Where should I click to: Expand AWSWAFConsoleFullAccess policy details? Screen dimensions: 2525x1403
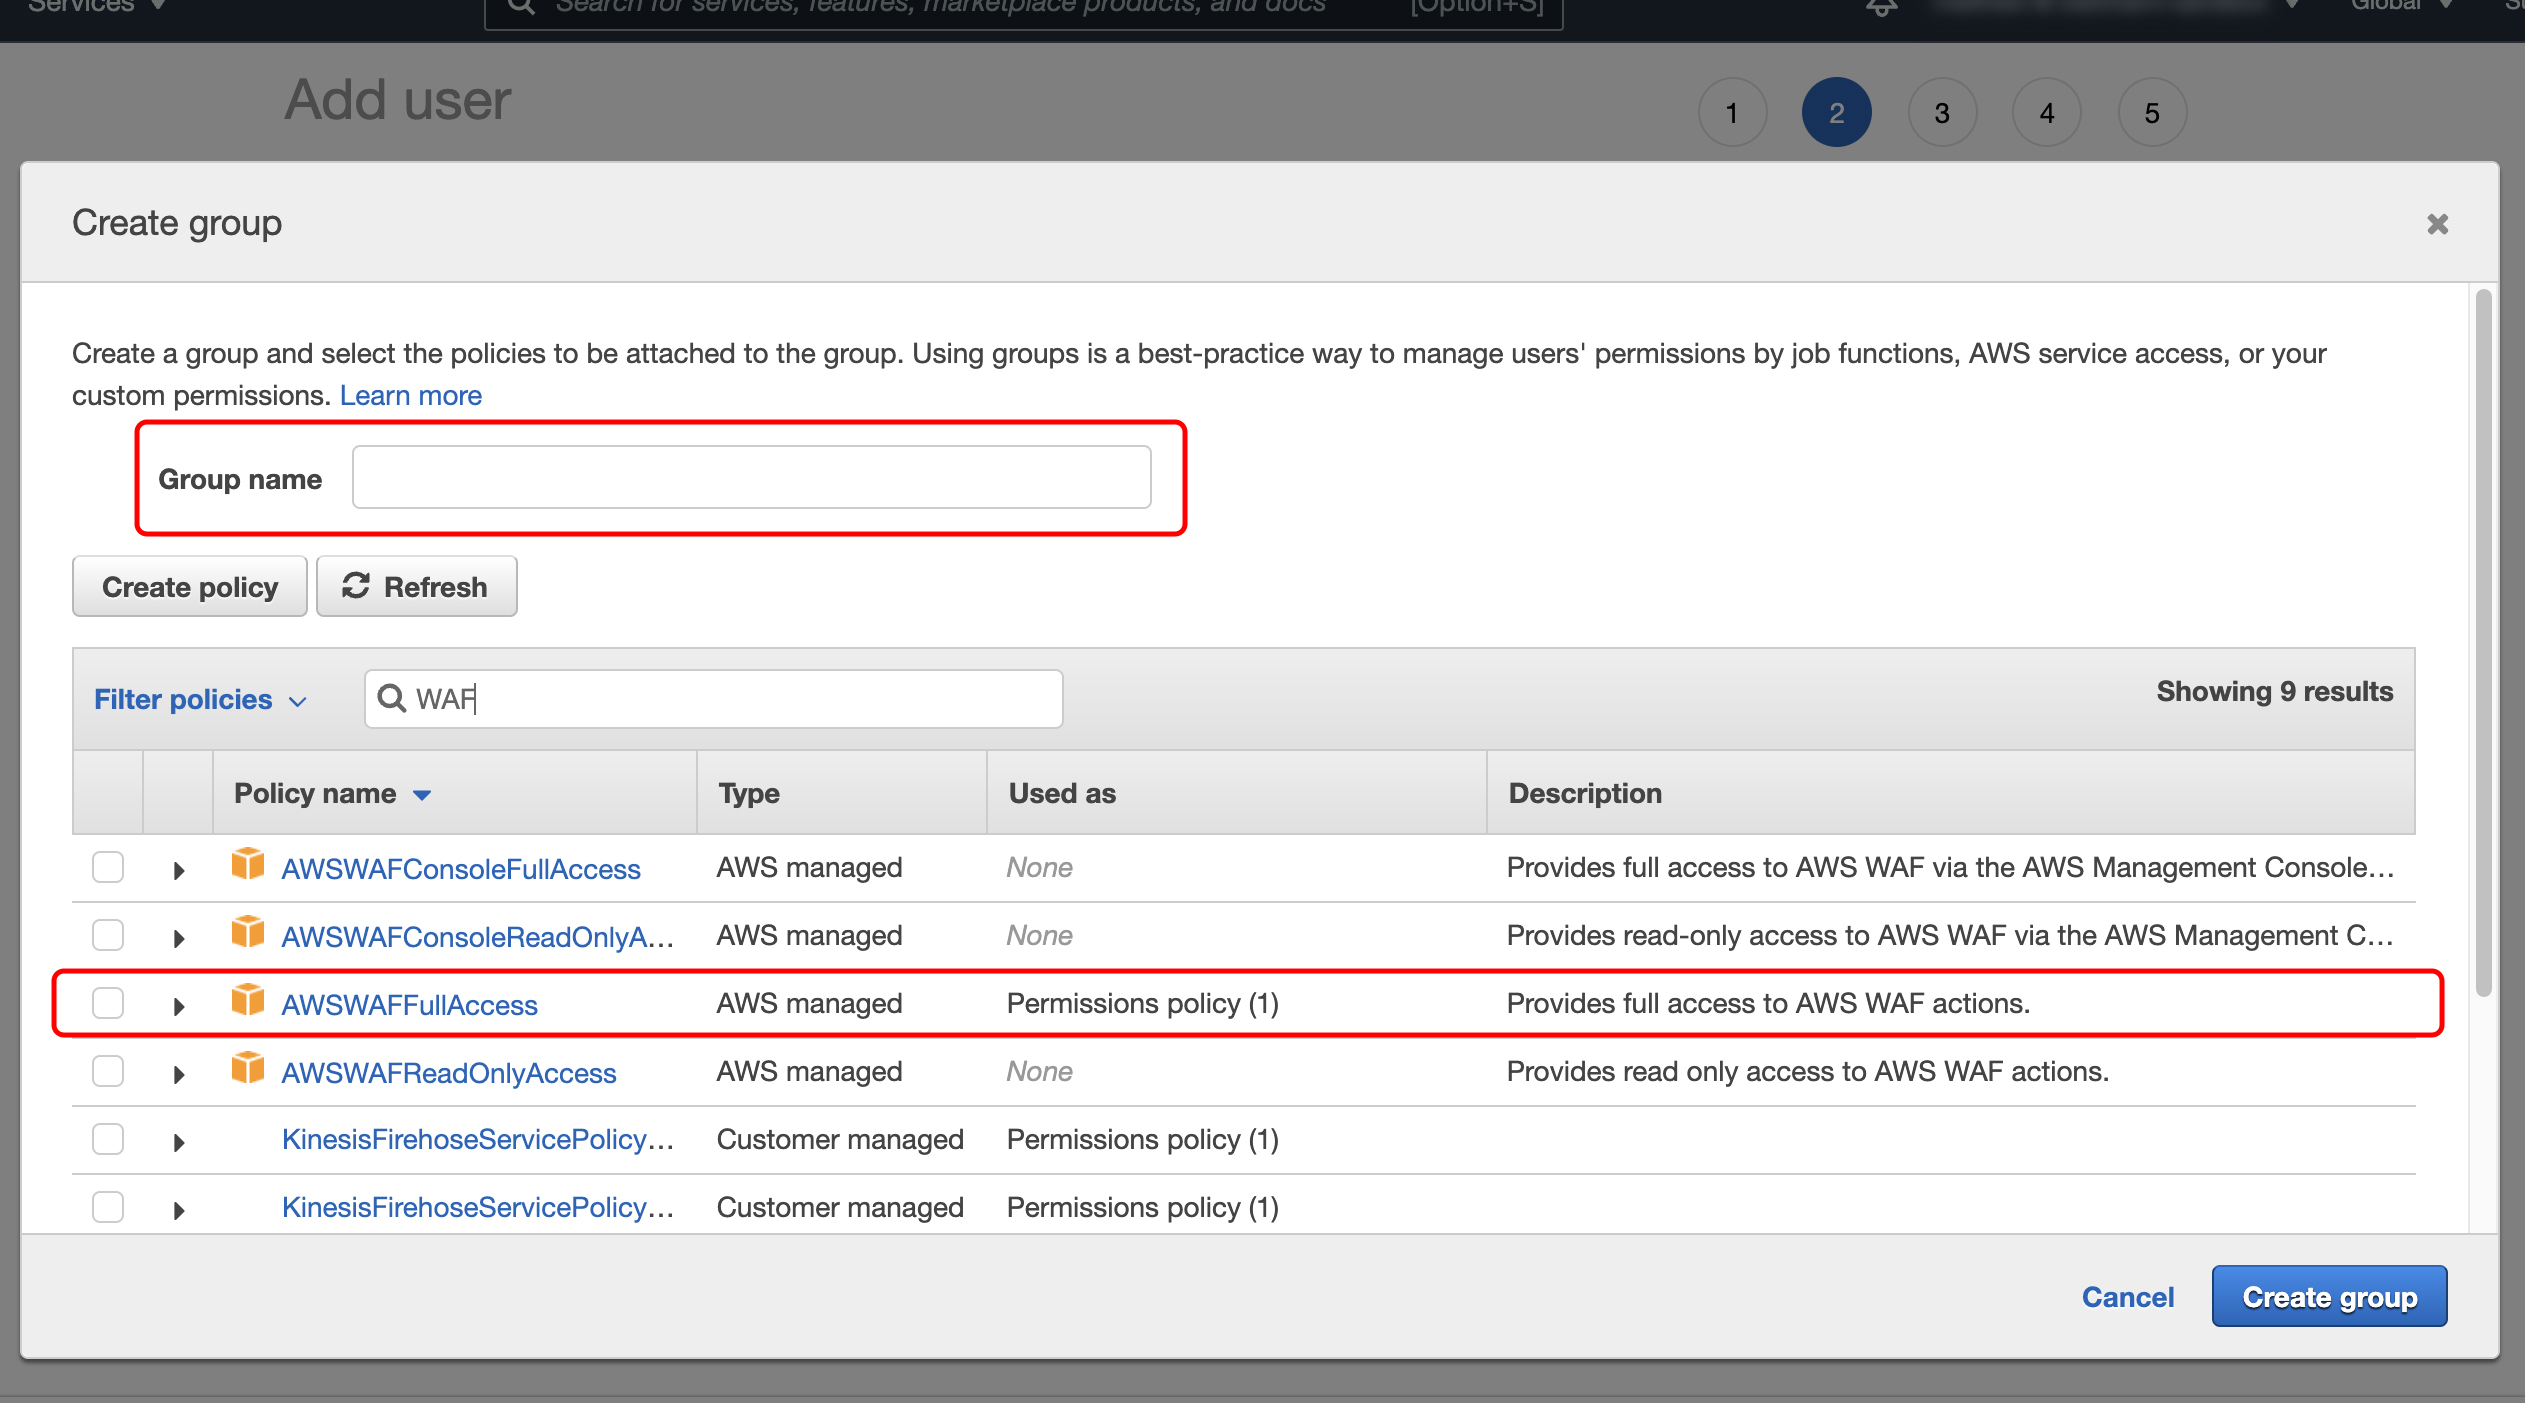click(179, 871)
